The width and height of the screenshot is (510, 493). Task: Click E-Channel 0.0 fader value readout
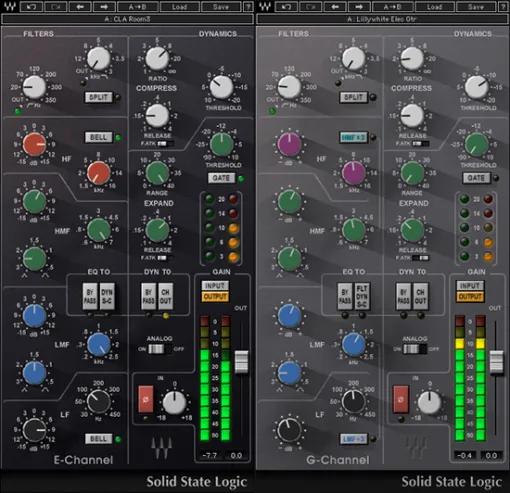pyautogui.click(x=236, y=455)
